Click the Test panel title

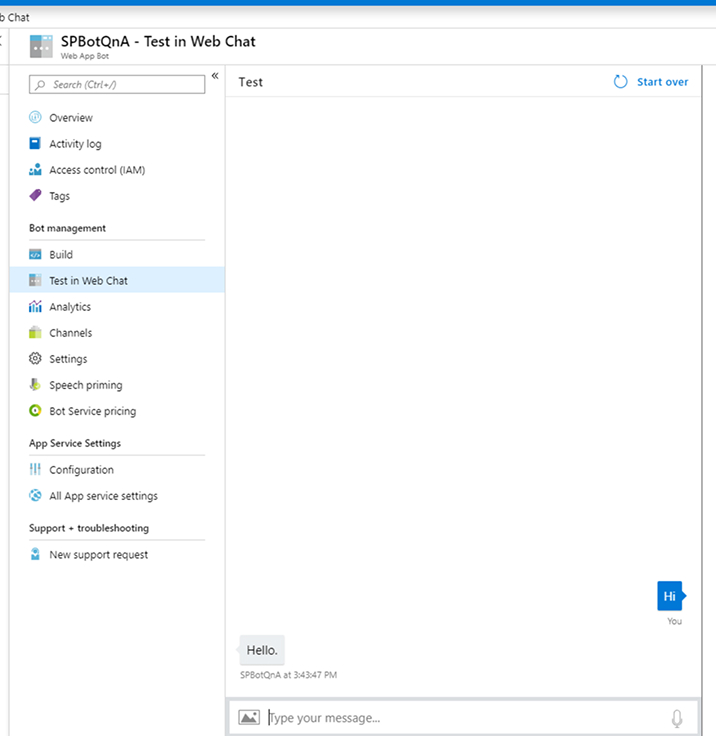click(251, 82)
